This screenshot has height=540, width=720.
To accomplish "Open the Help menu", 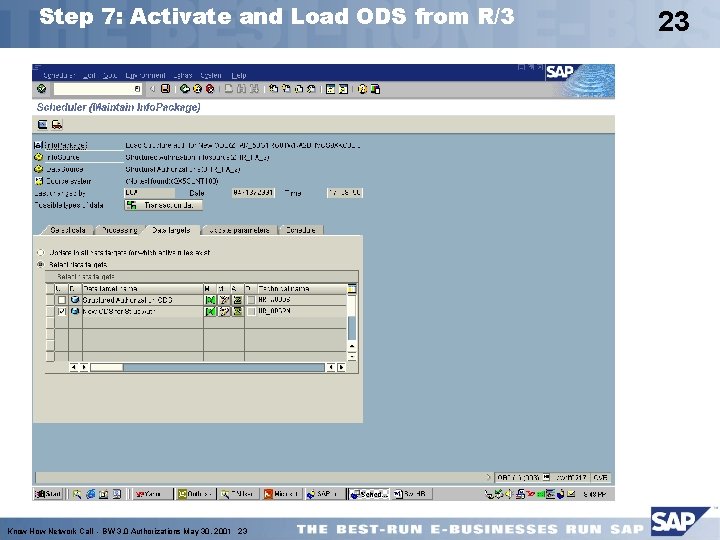I will tap(239, 75).
